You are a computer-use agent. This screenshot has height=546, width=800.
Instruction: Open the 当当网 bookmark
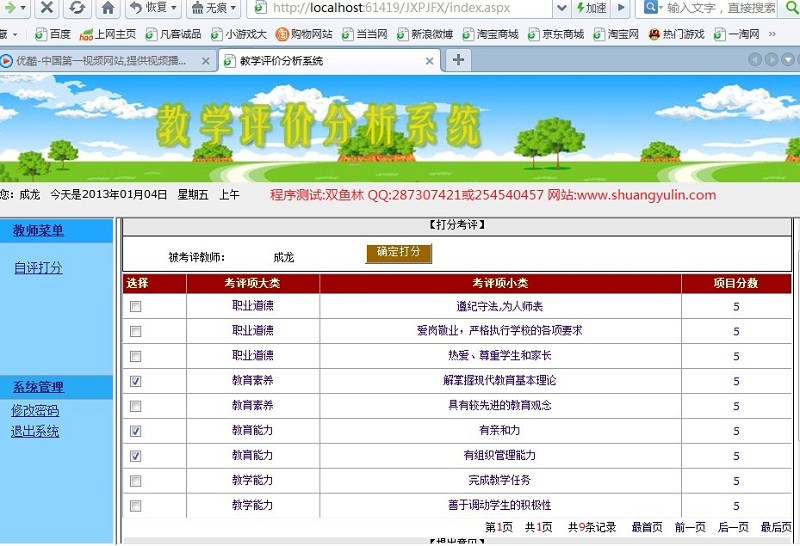364,34
